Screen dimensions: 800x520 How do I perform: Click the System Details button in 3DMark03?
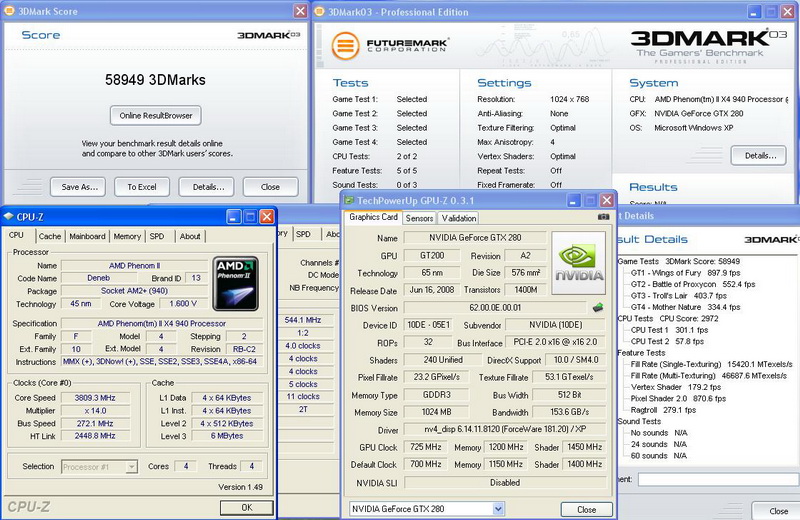tap(759, 156)
